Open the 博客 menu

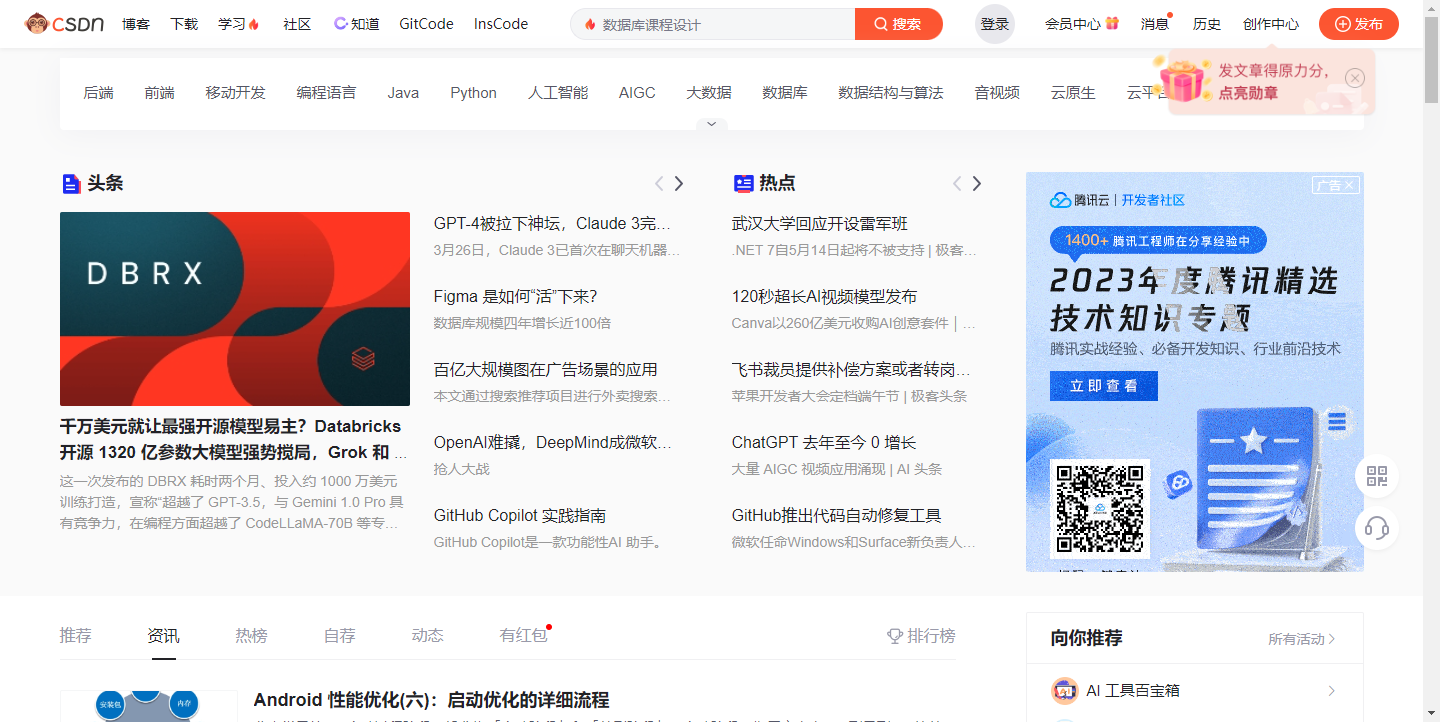[x=136, y=24]
